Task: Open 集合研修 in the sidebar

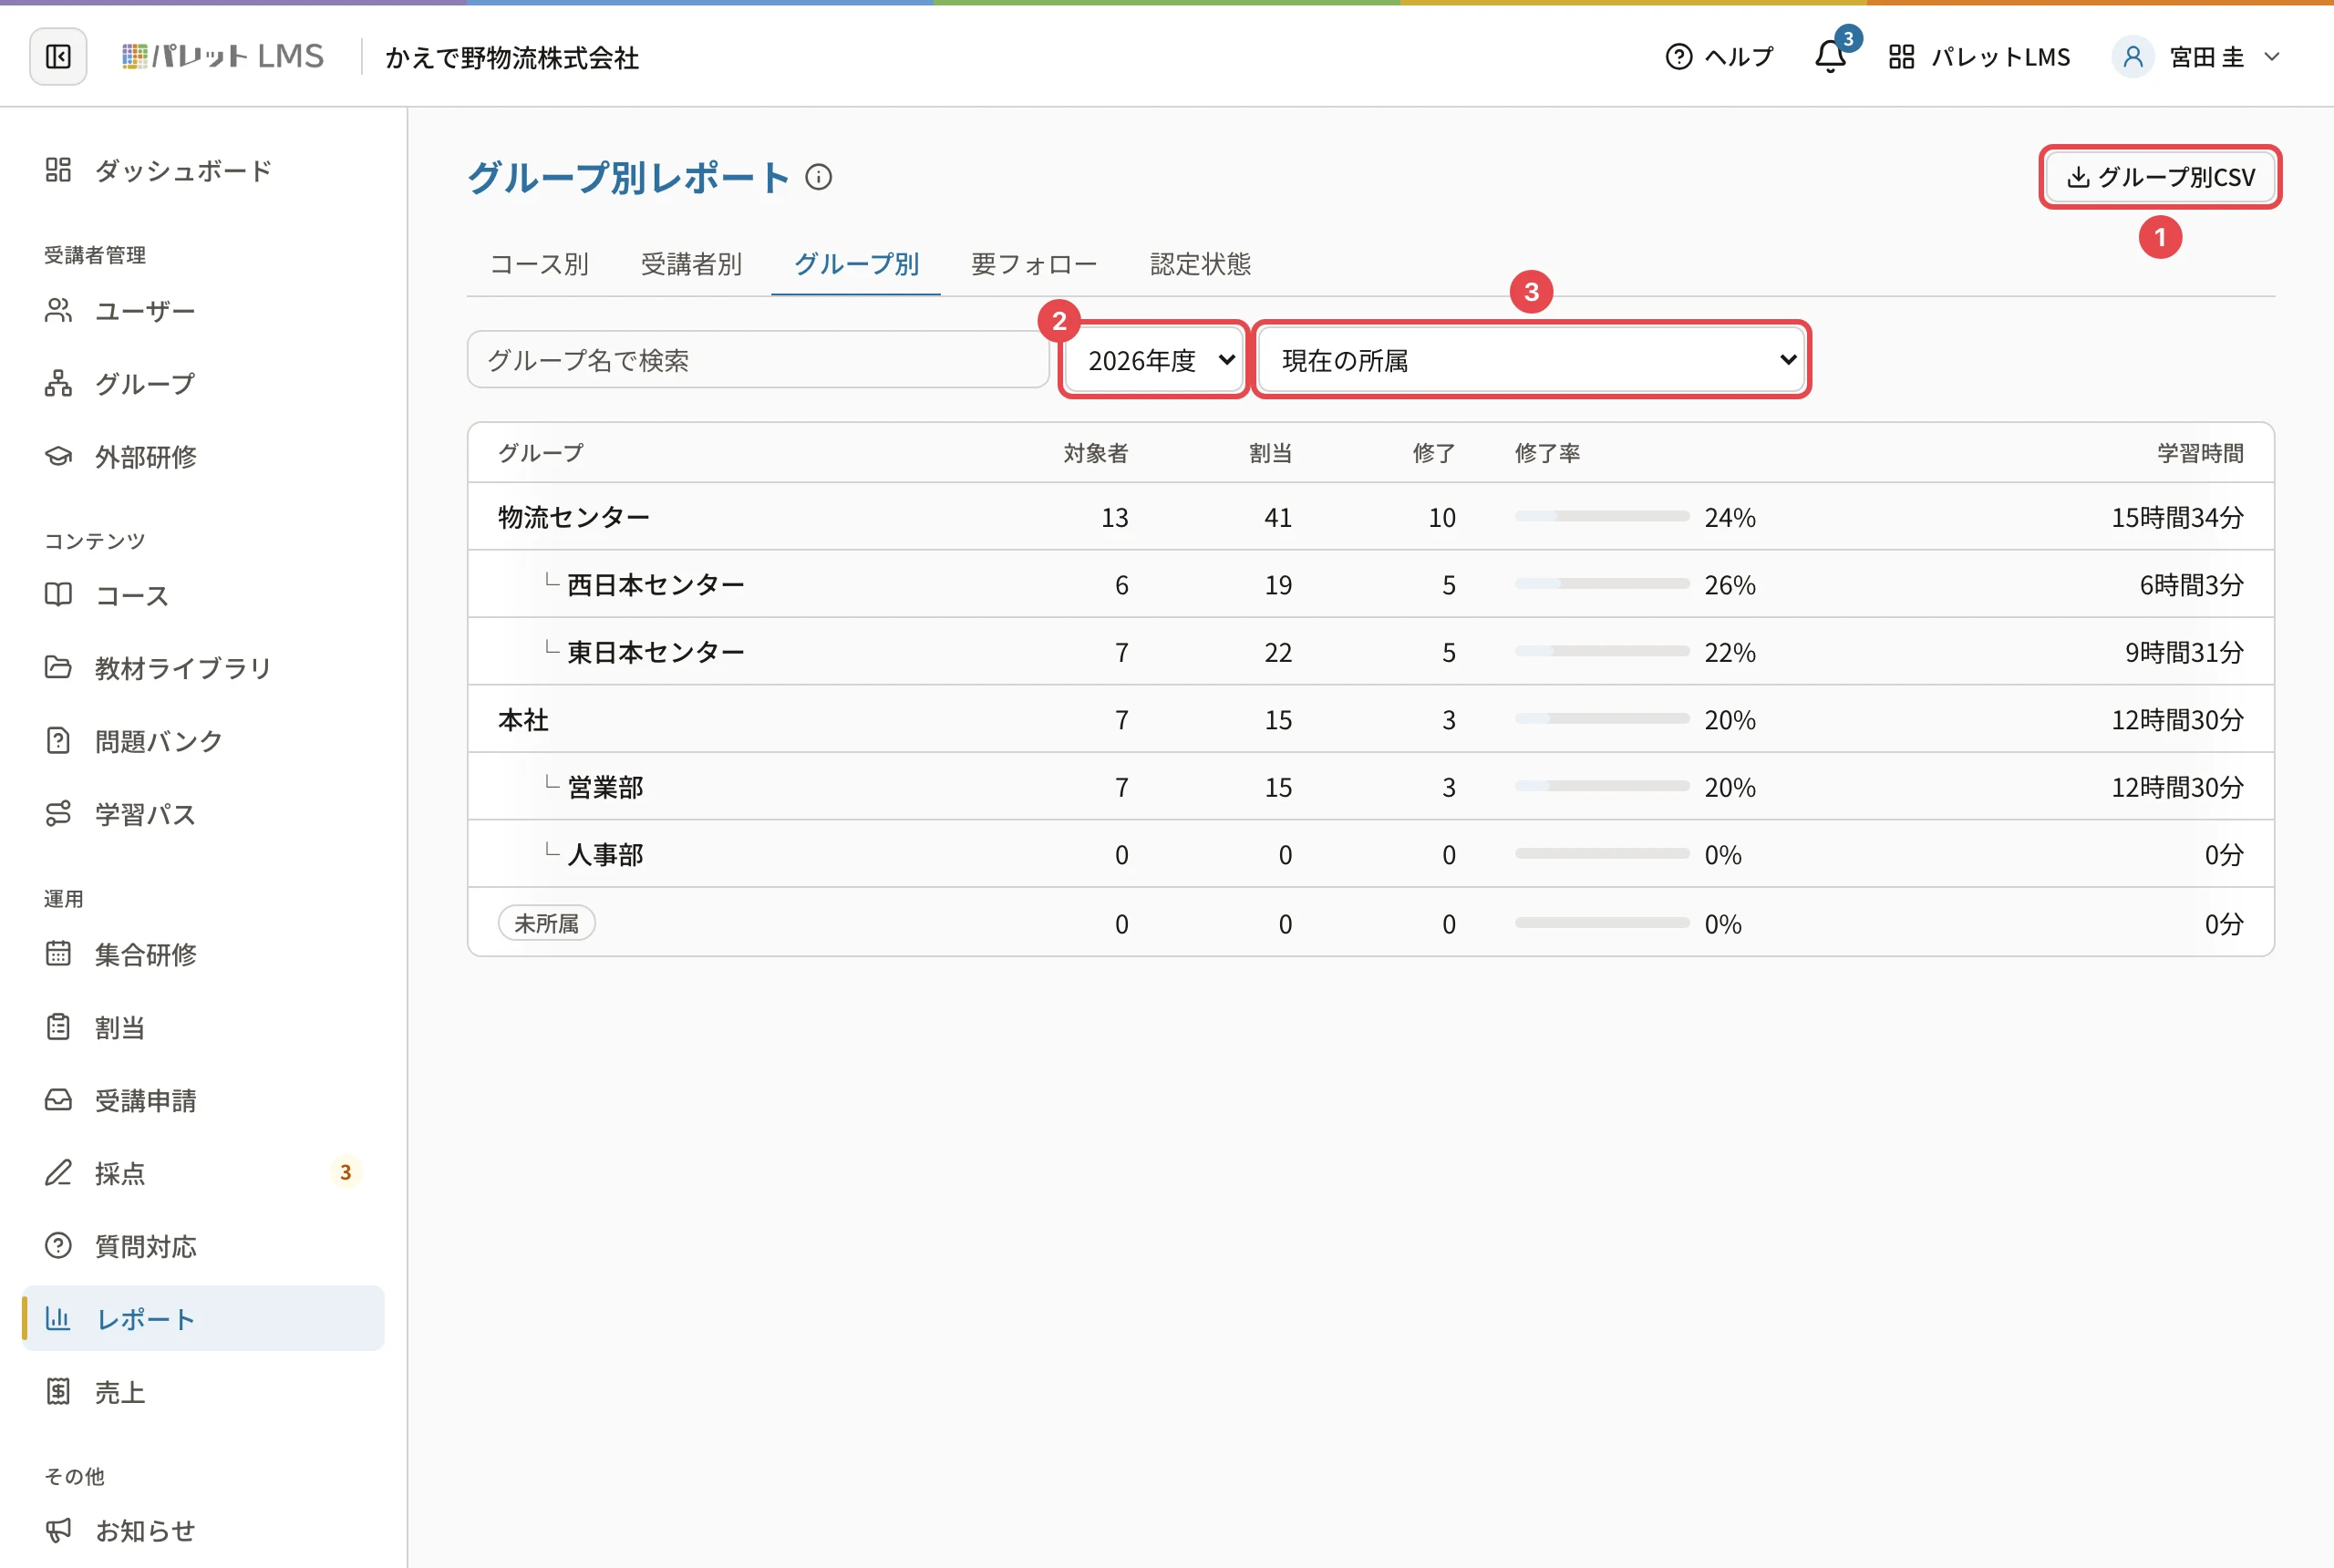Action: click(203, 954)
